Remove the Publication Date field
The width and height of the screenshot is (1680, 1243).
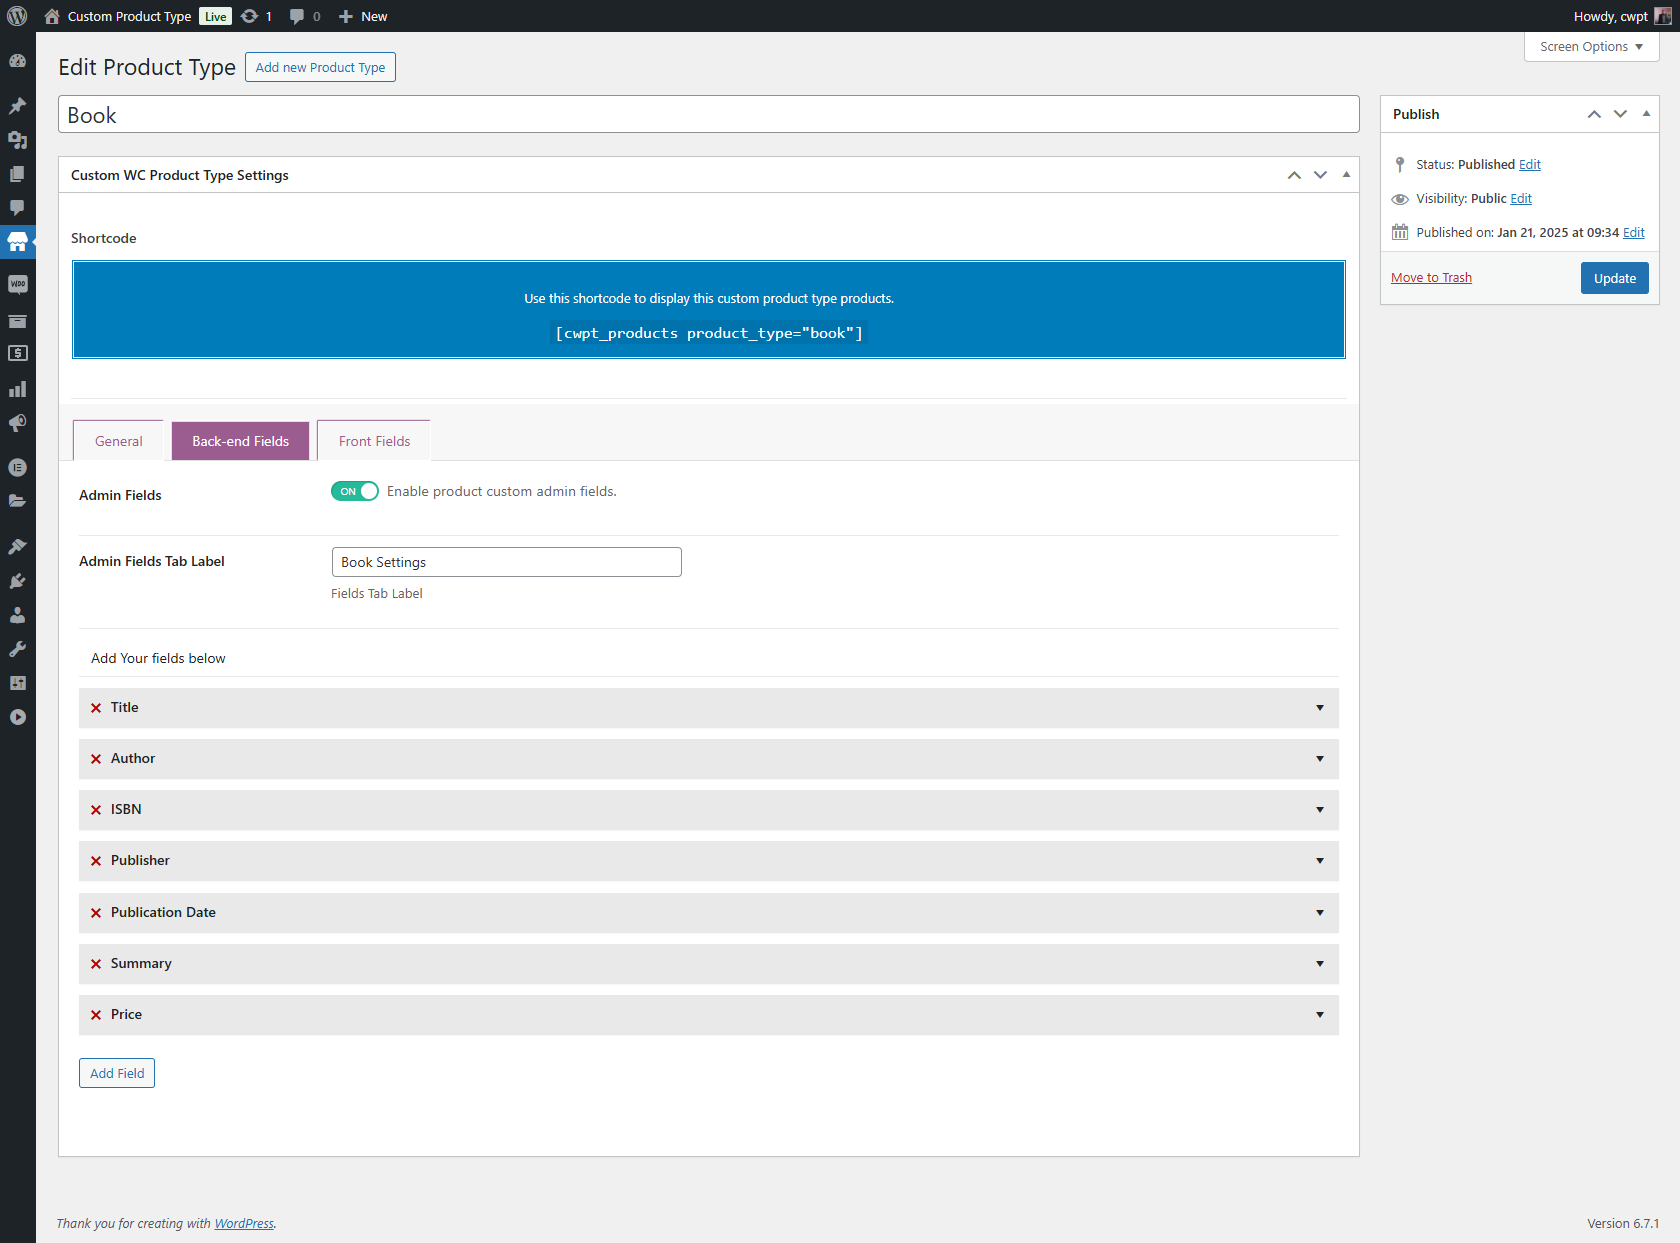(96, 913)
